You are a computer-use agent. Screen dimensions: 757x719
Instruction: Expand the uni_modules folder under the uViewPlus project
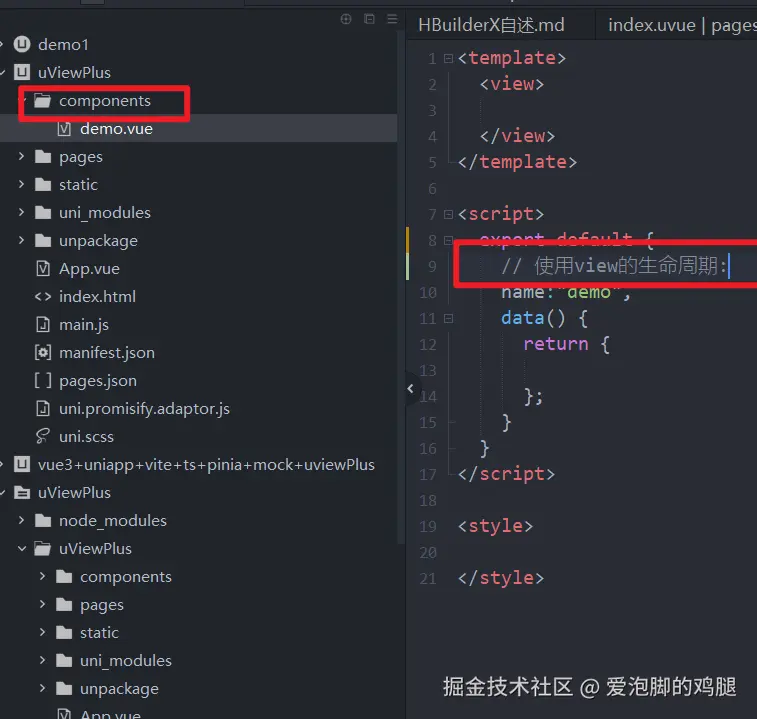21,212
